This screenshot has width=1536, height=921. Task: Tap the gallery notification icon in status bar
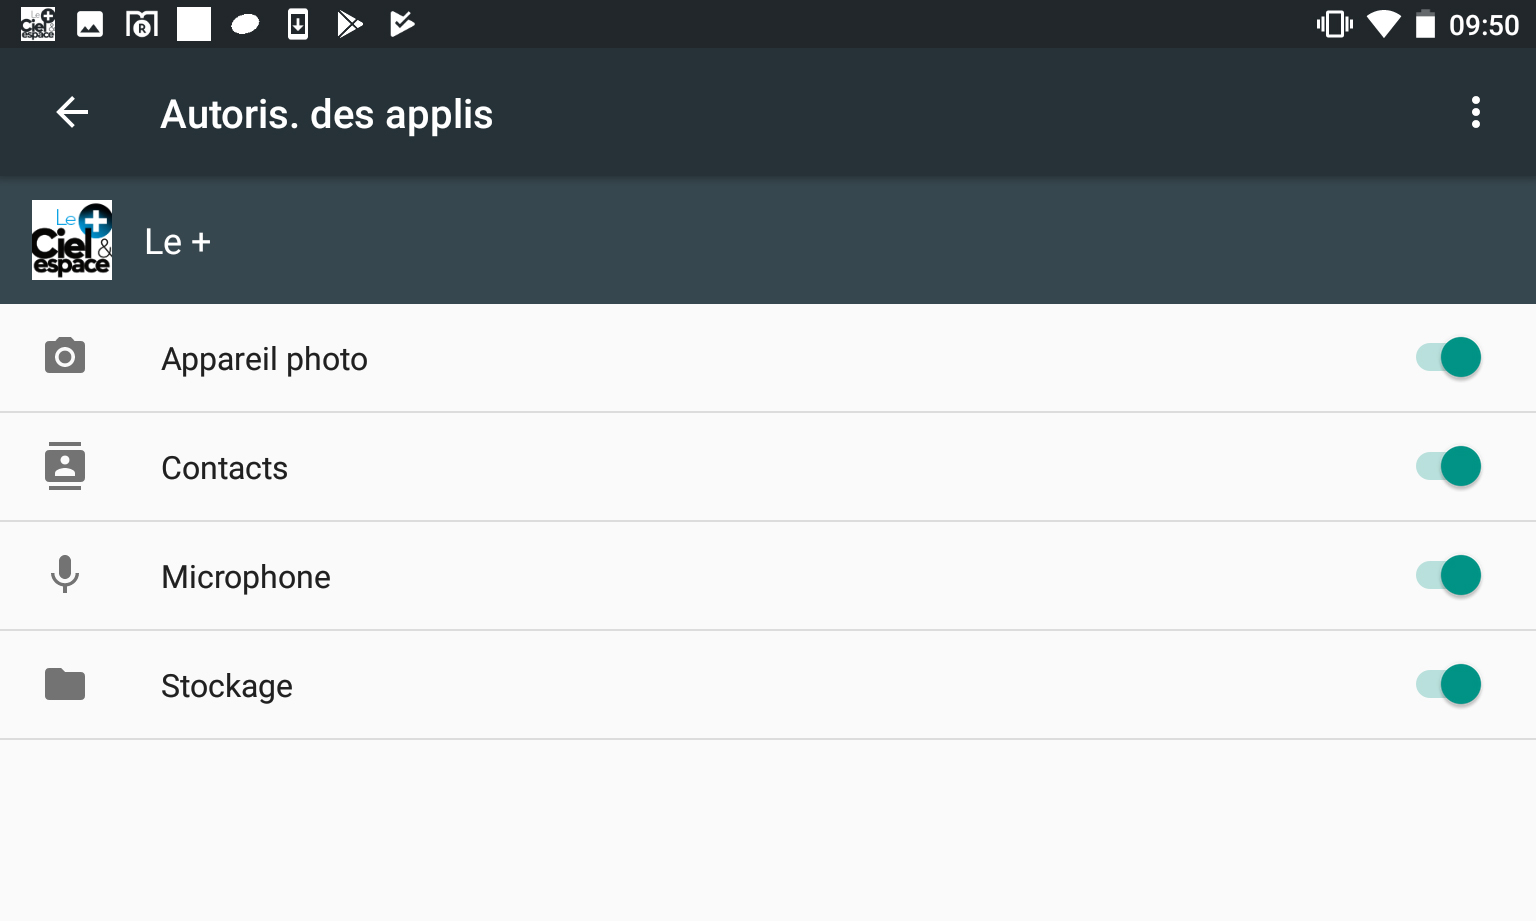coord(90,23)
